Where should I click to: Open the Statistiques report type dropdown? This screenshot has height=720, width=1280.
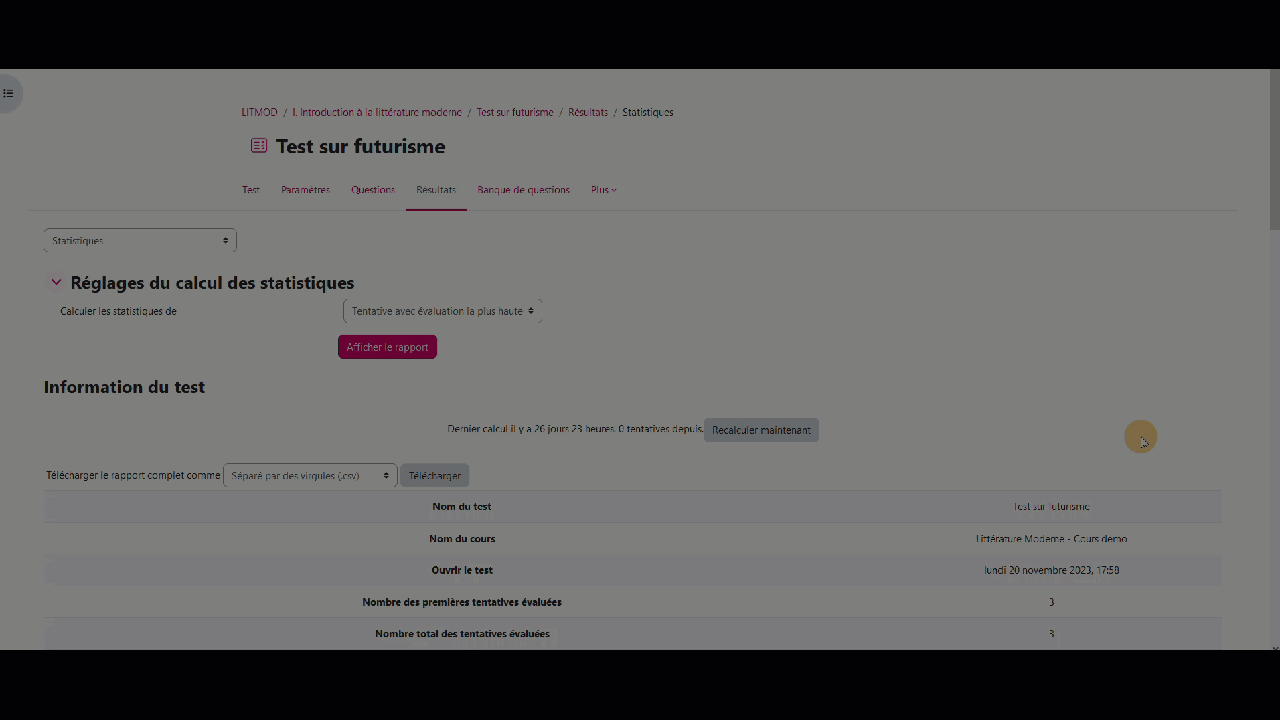(140, 241)
